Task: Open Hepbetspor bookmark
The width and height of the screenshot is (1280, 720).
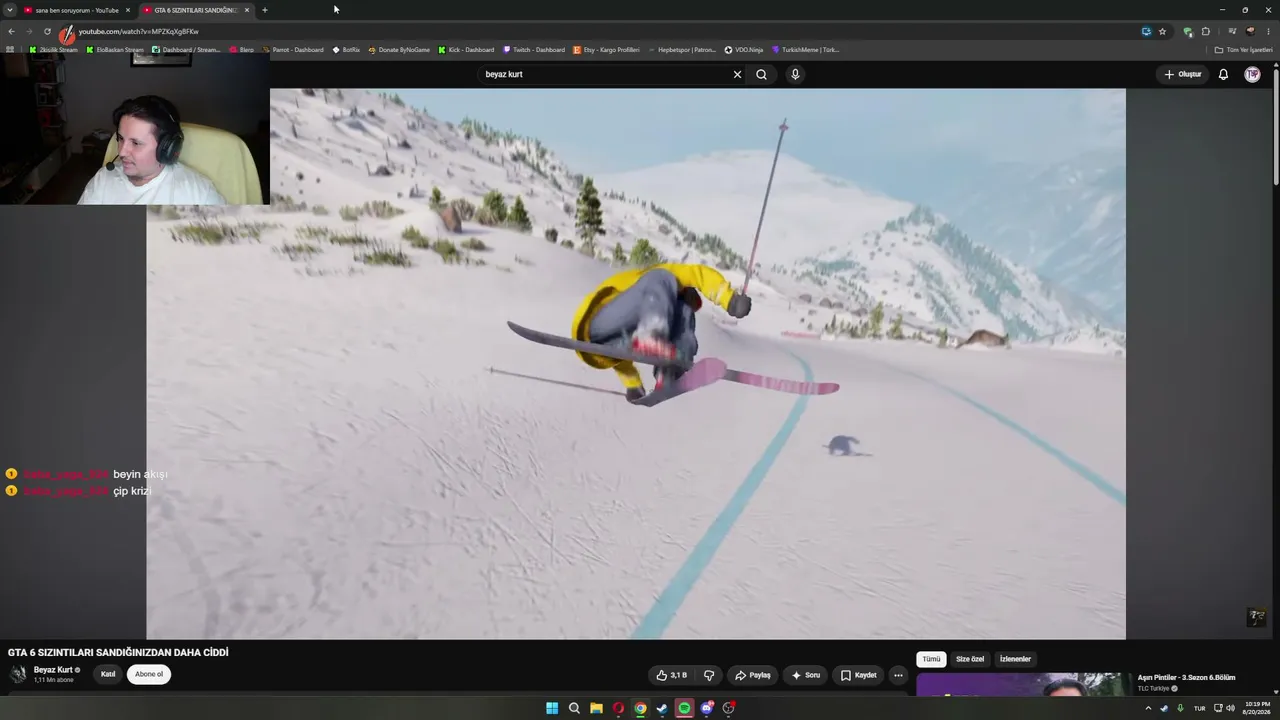Action: [x=682, y=49]
